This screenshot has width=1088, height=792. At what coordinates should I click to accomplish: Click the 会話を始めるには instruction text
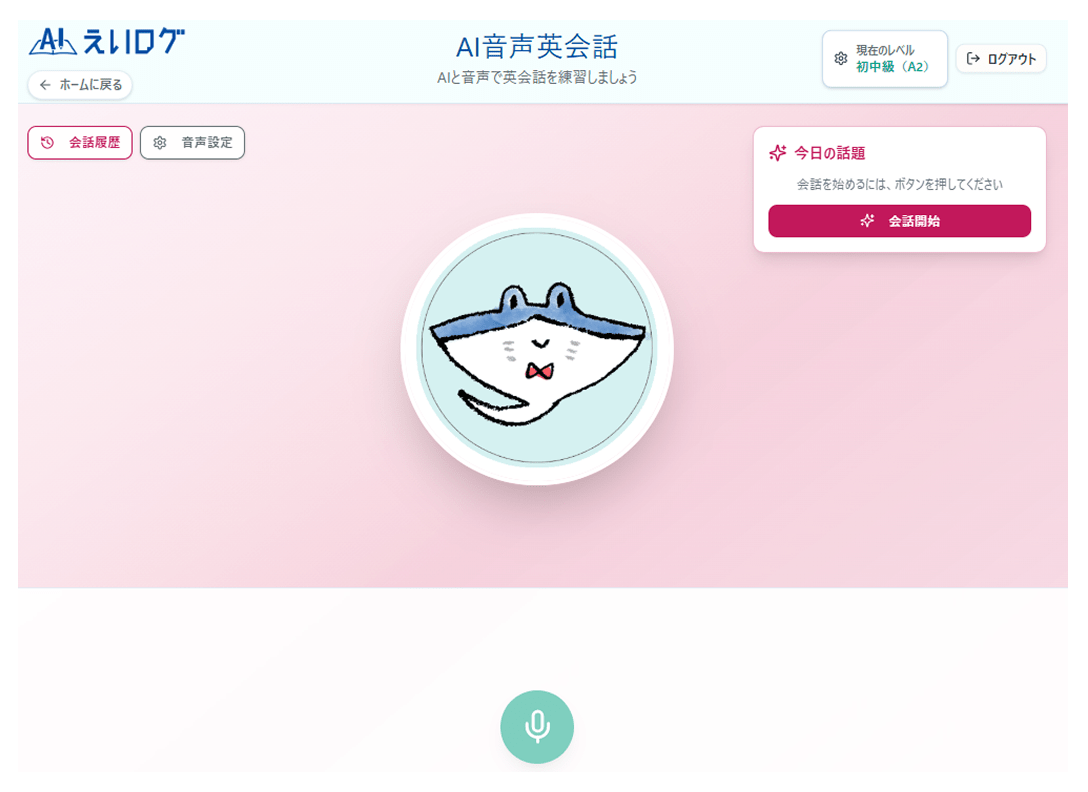pyautogui.click(x=899, y=184)
